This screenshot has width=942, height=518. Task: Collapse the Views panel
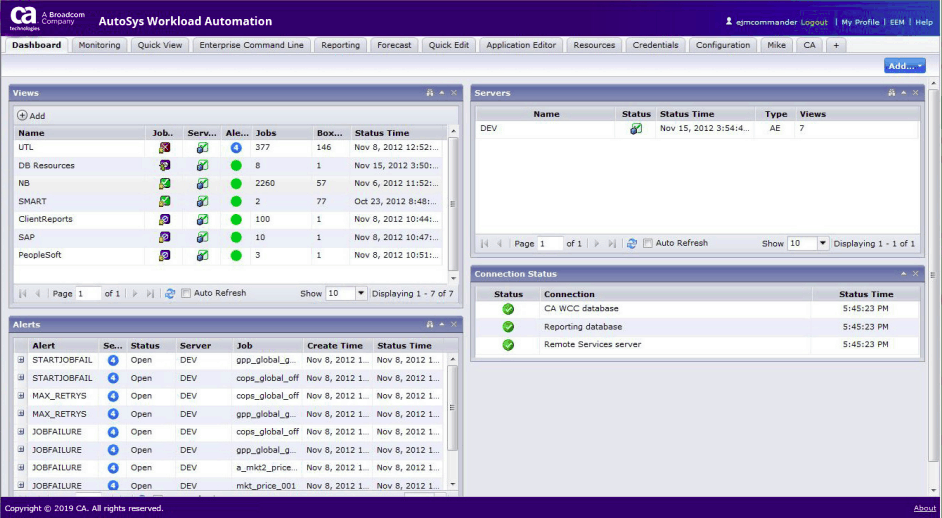442,93
